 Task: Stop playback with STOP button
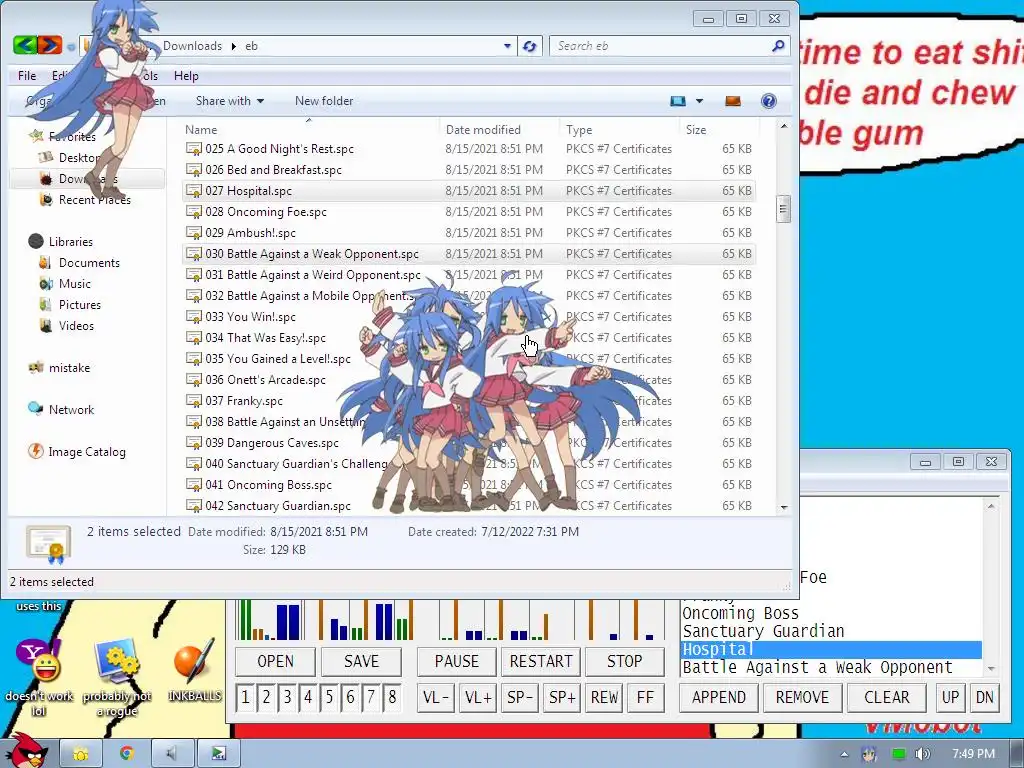[x=624, y=662]
